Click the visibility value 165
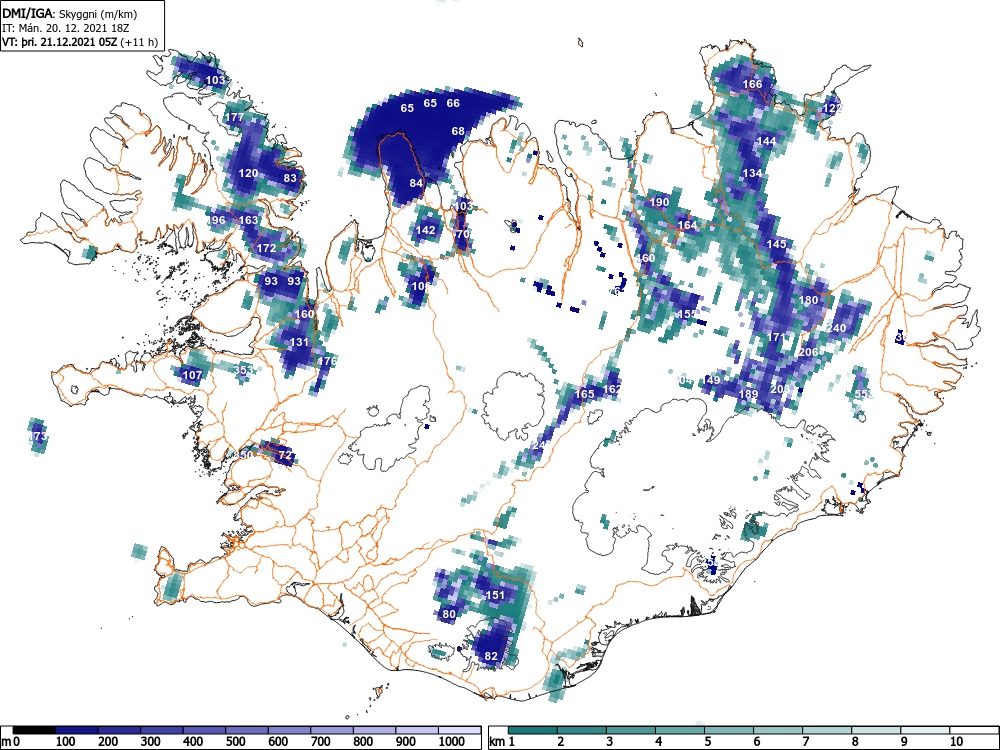 585,394
